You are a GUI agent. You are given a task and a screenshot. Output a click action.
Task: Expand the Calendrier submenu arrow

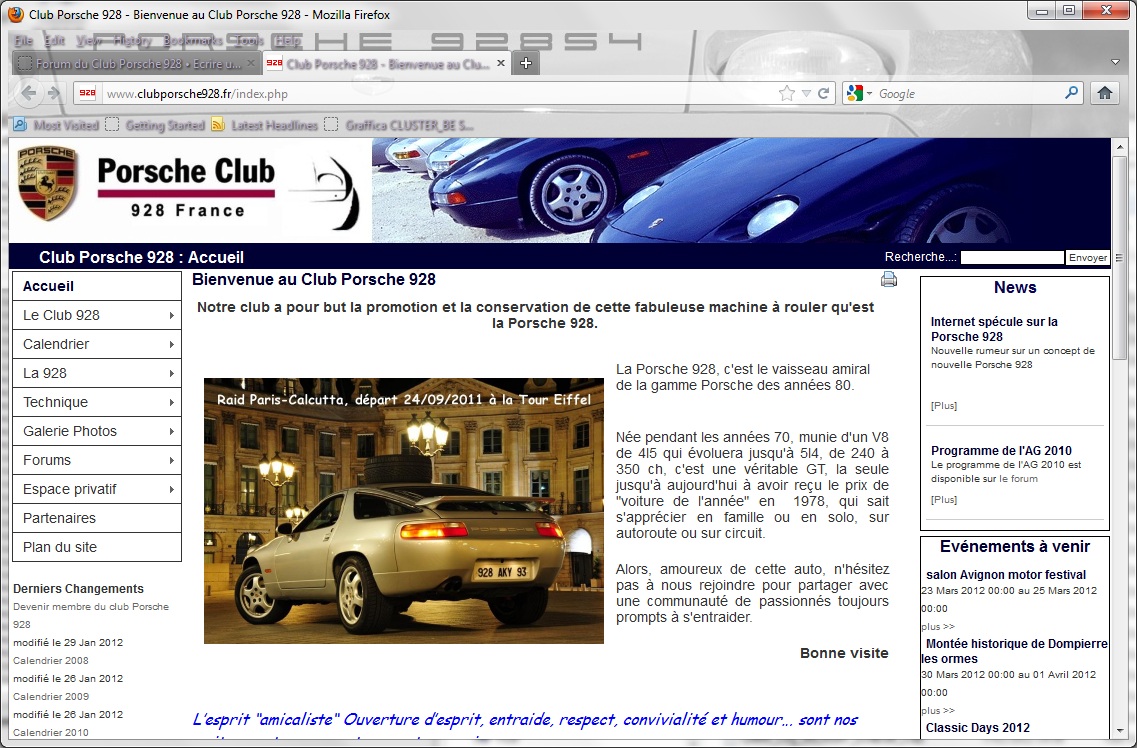[x=171, y=344]
